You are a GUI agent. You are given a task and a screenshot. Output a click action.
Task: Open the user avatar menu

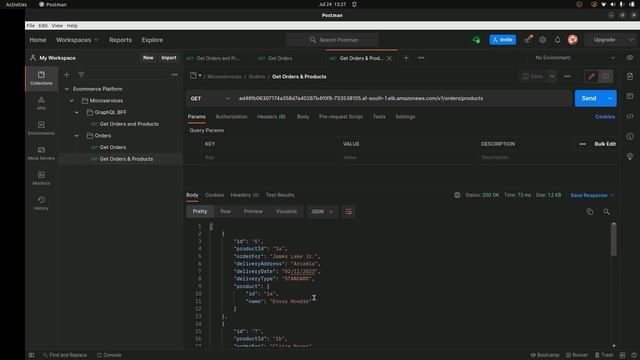573,40
